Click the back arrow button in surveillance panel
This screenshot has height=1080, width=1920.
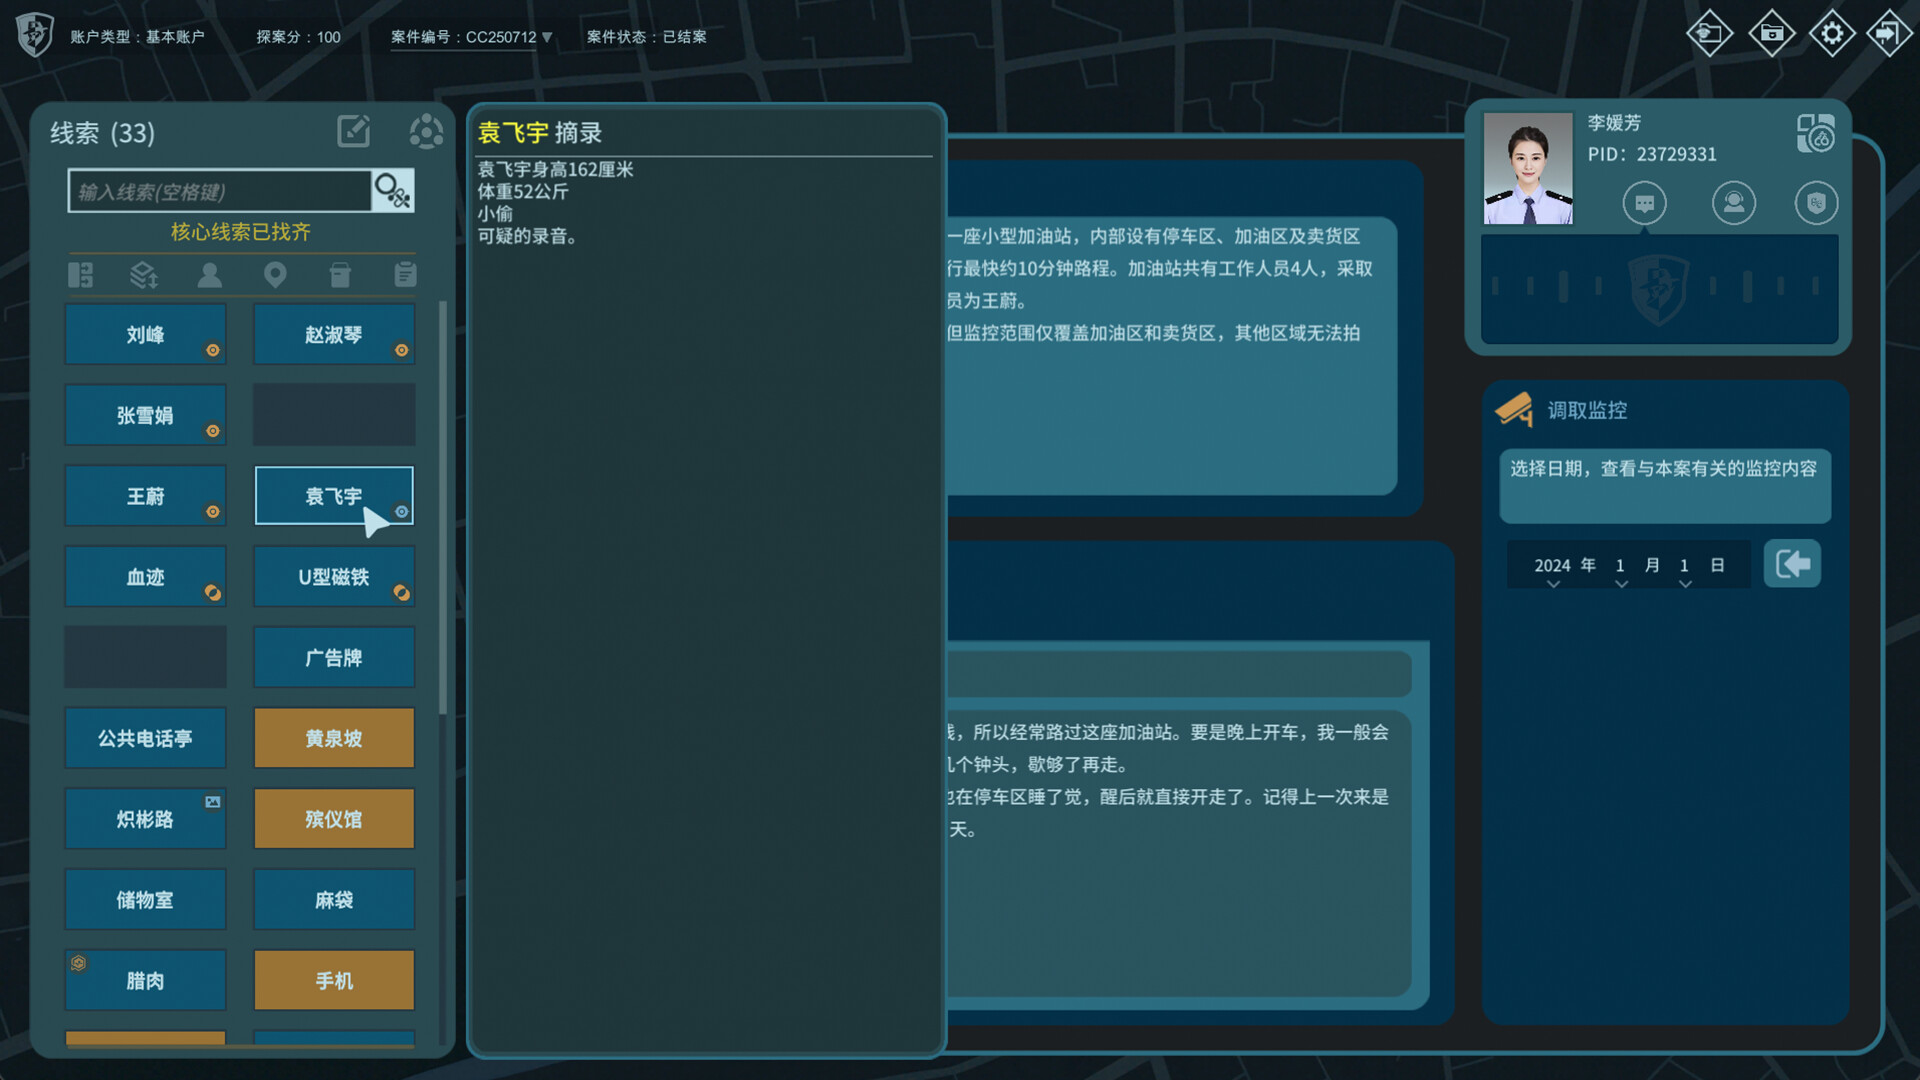[x=1792, y=564]
